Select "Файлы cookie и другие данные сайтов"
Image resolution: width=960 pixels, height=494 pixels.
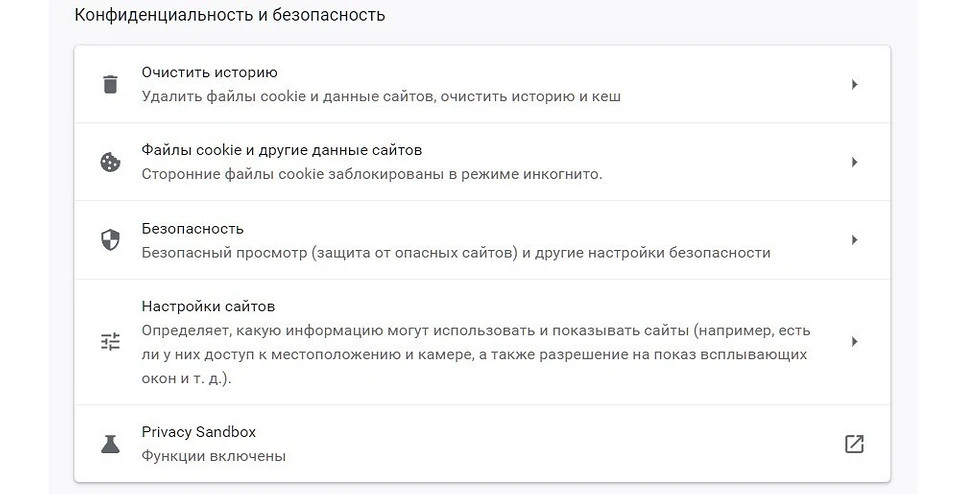tap(282, 150)
